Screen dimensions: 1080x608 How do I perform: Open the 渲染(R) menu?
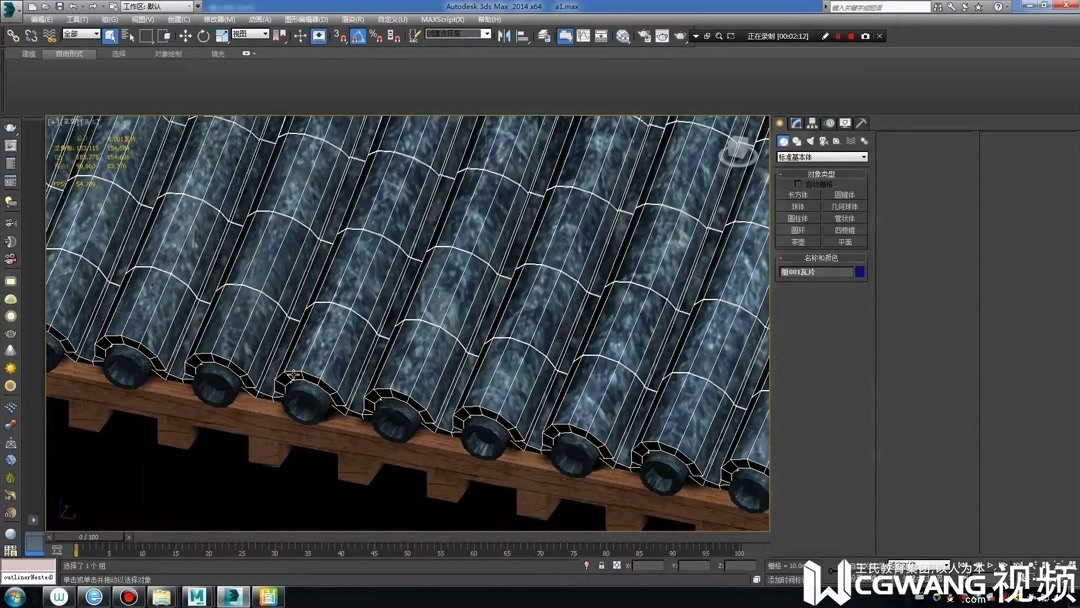click(353, 19)
